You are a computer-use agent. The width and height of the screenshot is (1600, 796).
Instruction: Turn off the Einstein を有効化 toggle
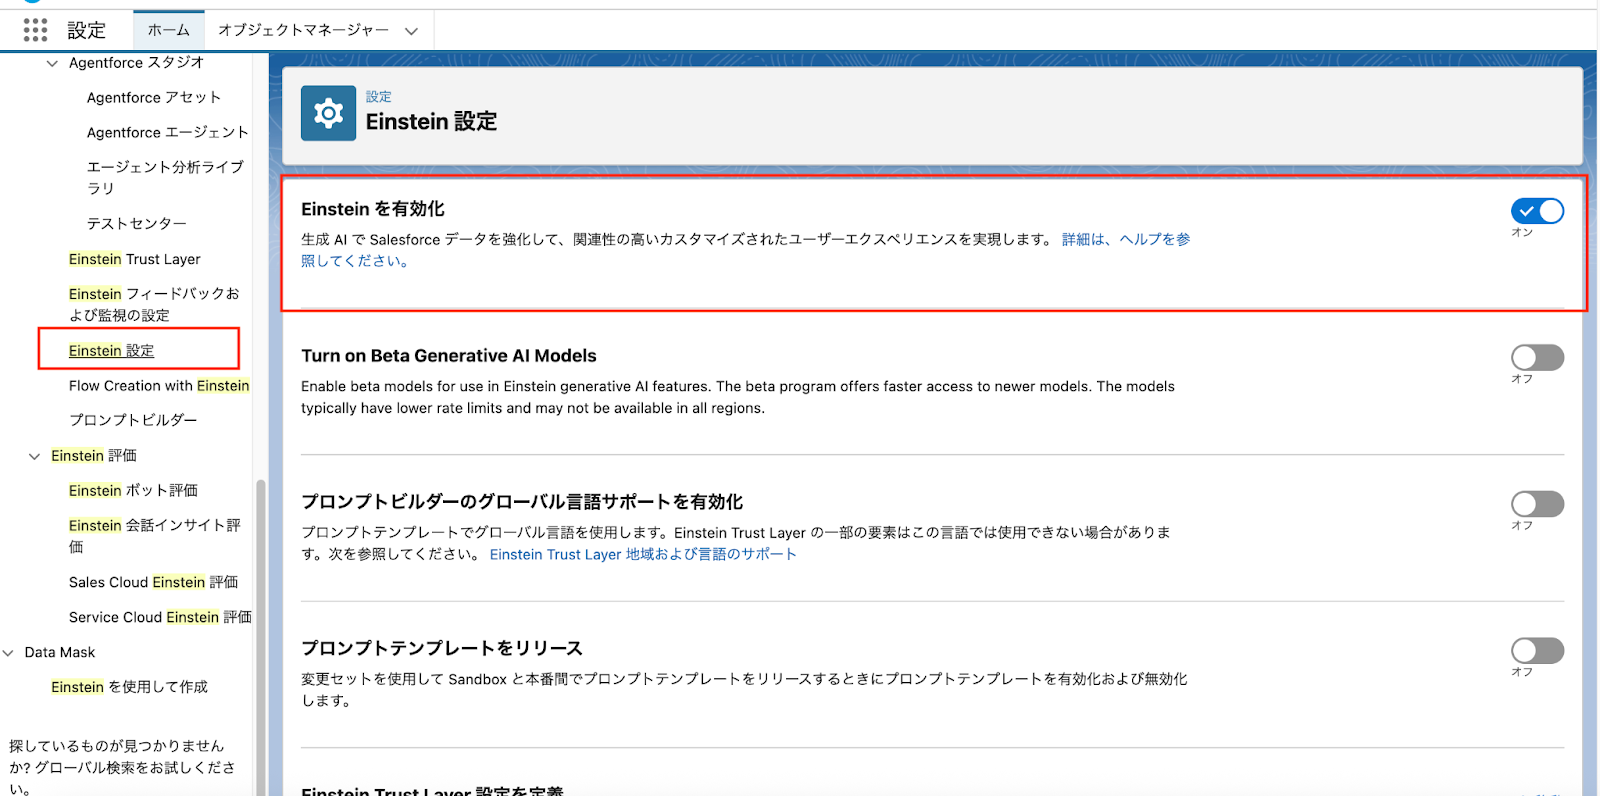pyautogui.click(x=1537, y=211)
